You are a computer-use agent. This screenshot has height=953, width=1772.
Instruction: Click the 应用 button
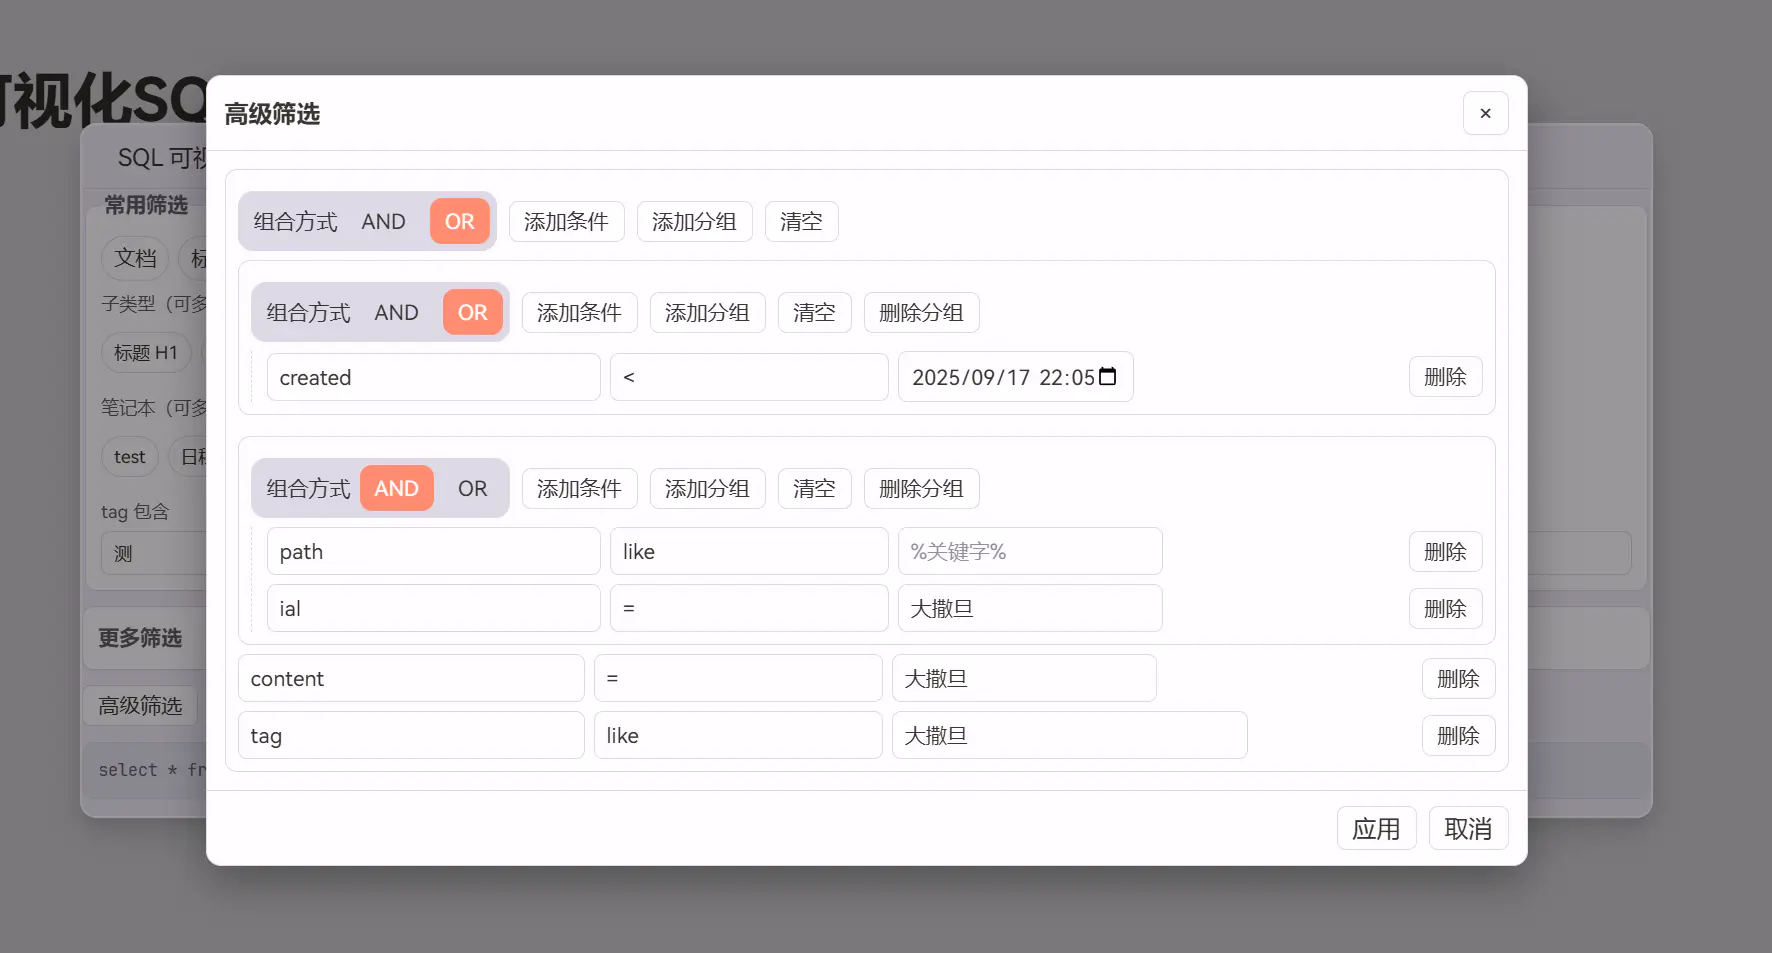(1376, 829)
